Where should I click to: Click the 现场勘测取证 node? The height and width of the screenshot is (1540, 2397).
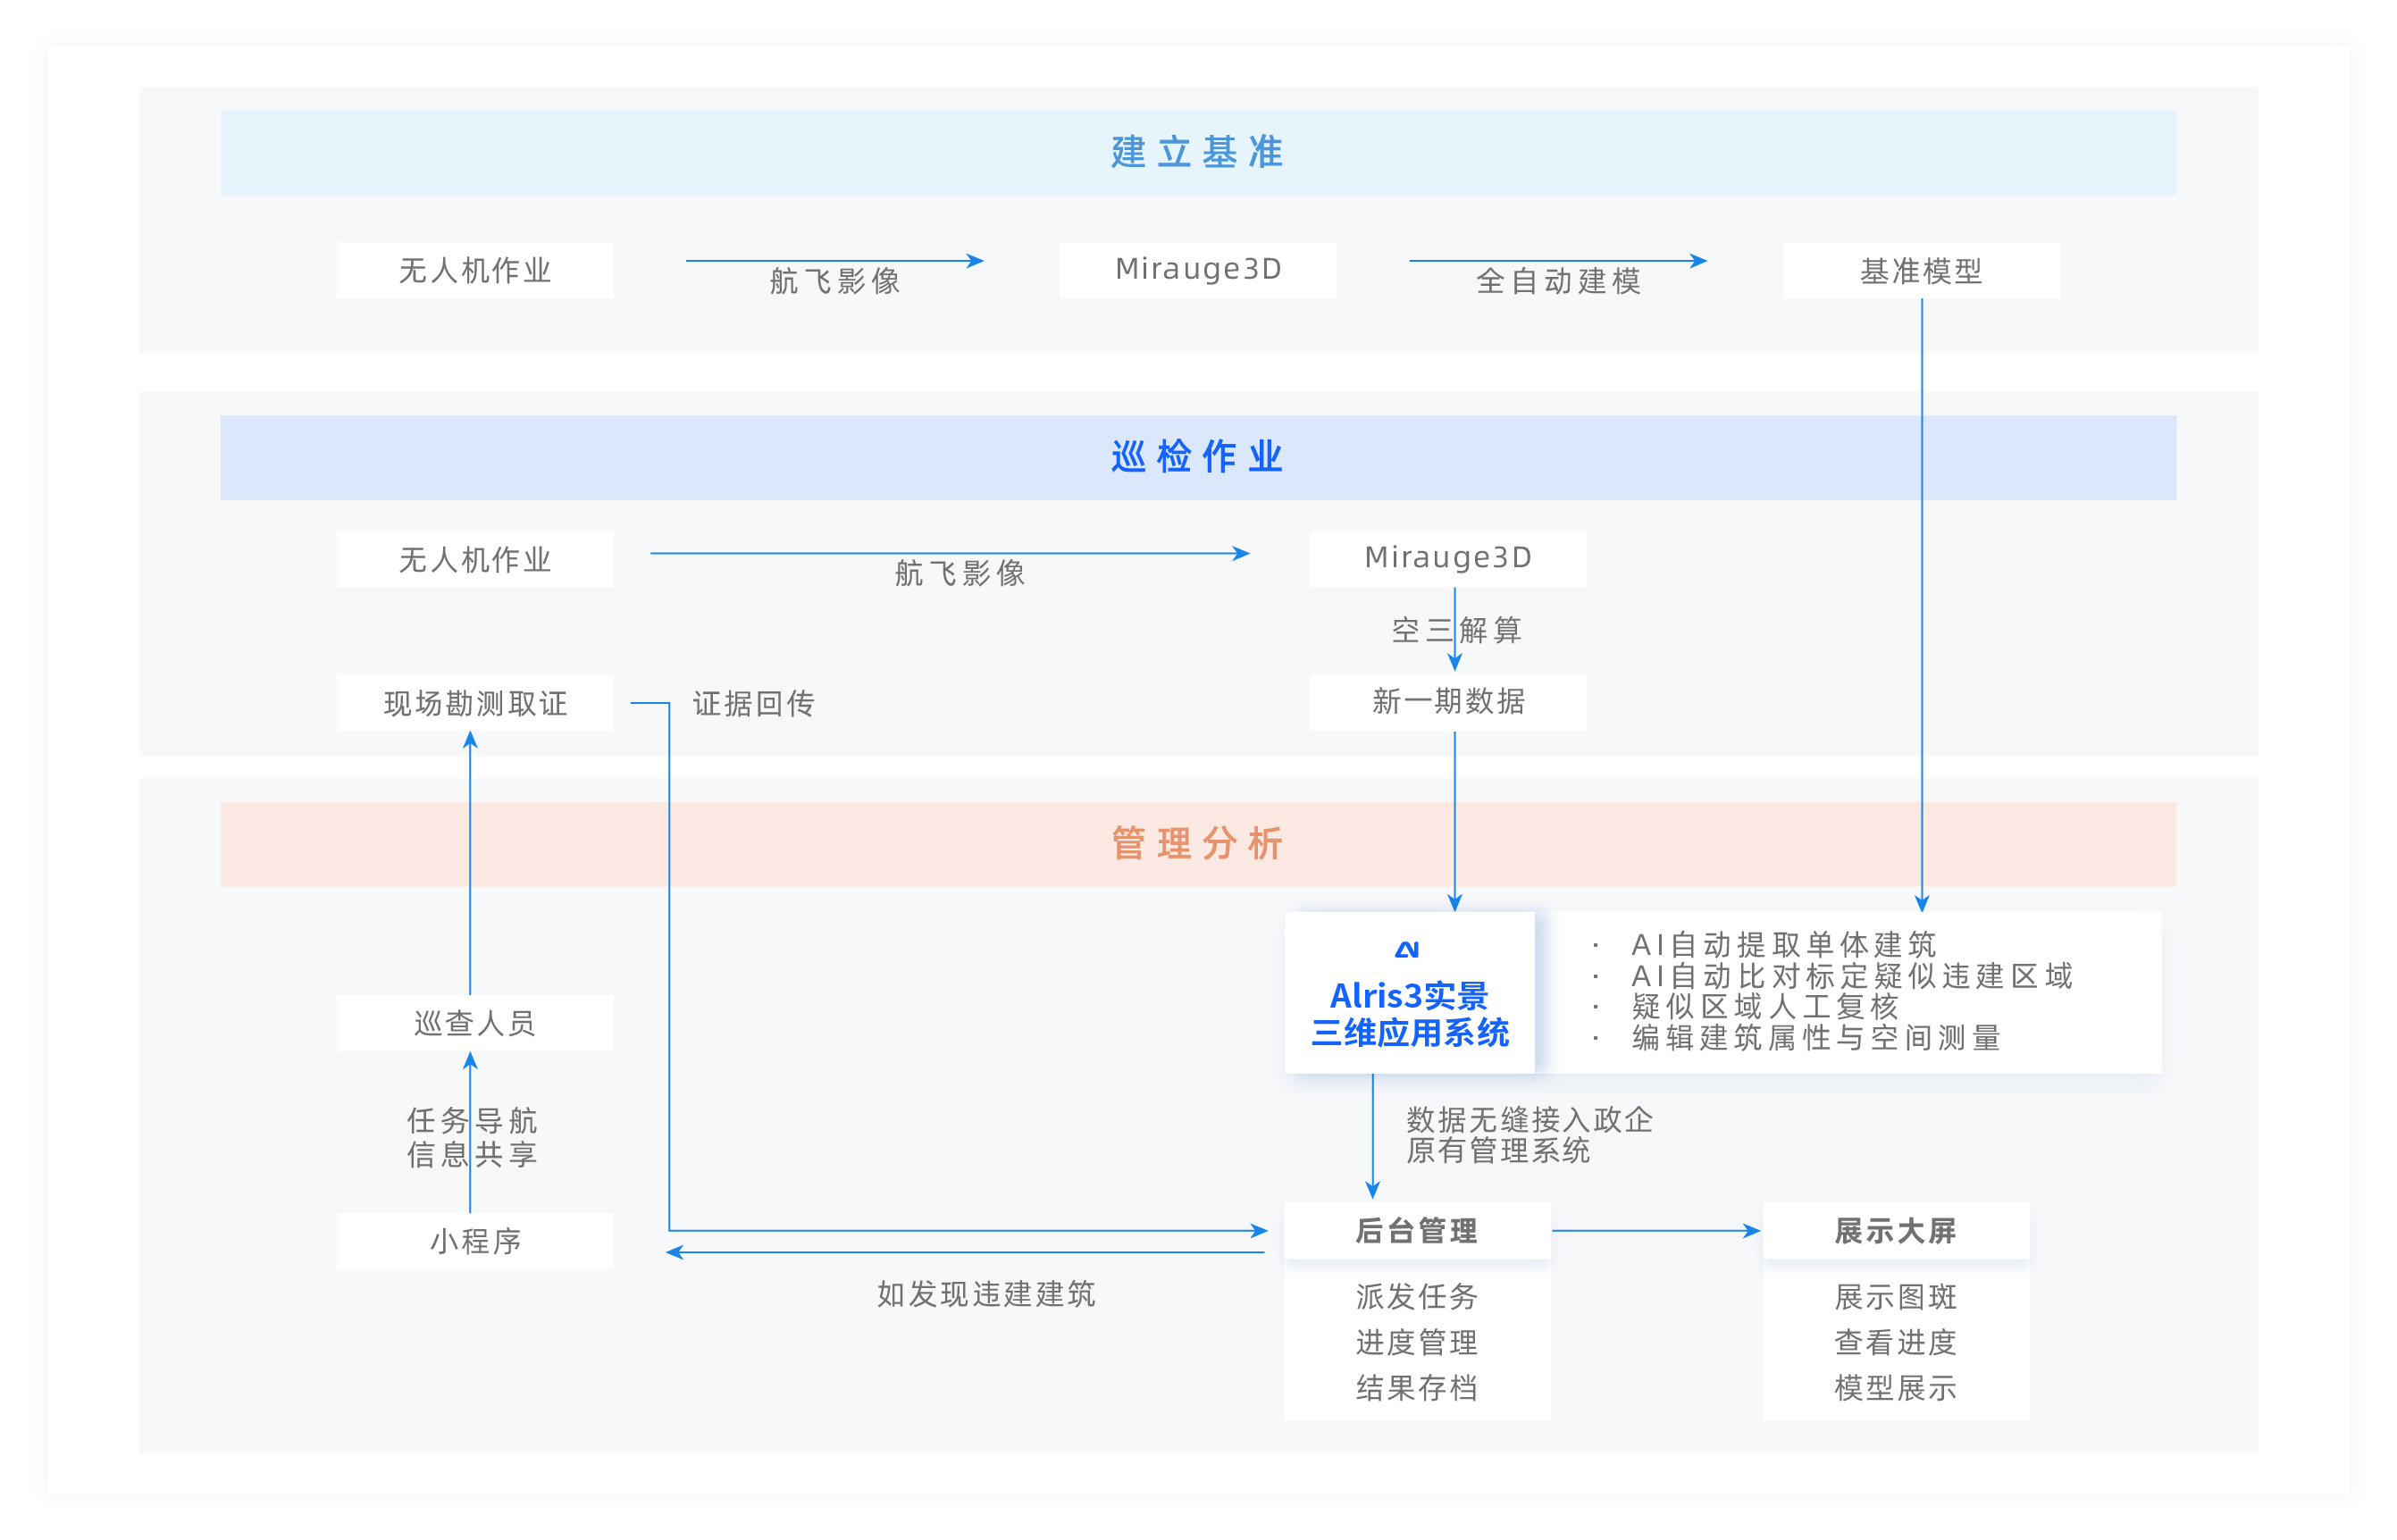point(474,702)
